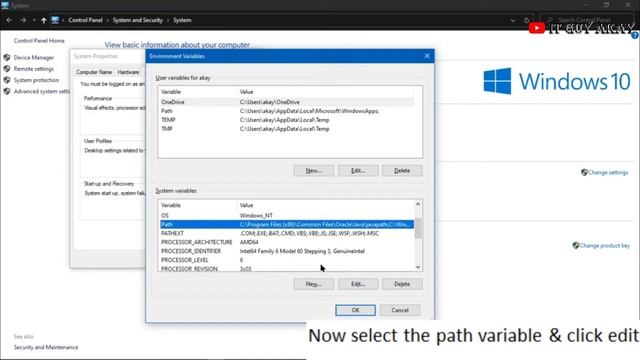This screenshot has width=640, height=360.
Task: Click the system variables scrollbar thumb
Action: click(x=418, y=229)
